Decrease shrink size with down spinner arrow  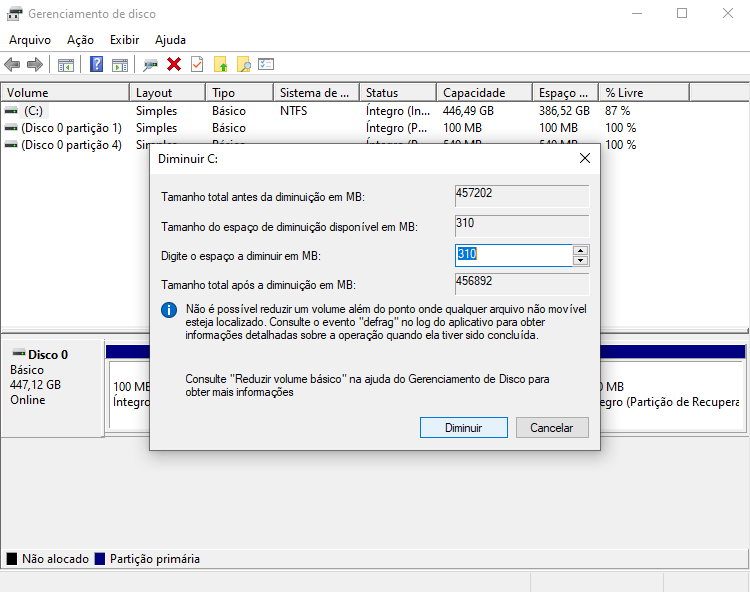click(x=580, y=261)
